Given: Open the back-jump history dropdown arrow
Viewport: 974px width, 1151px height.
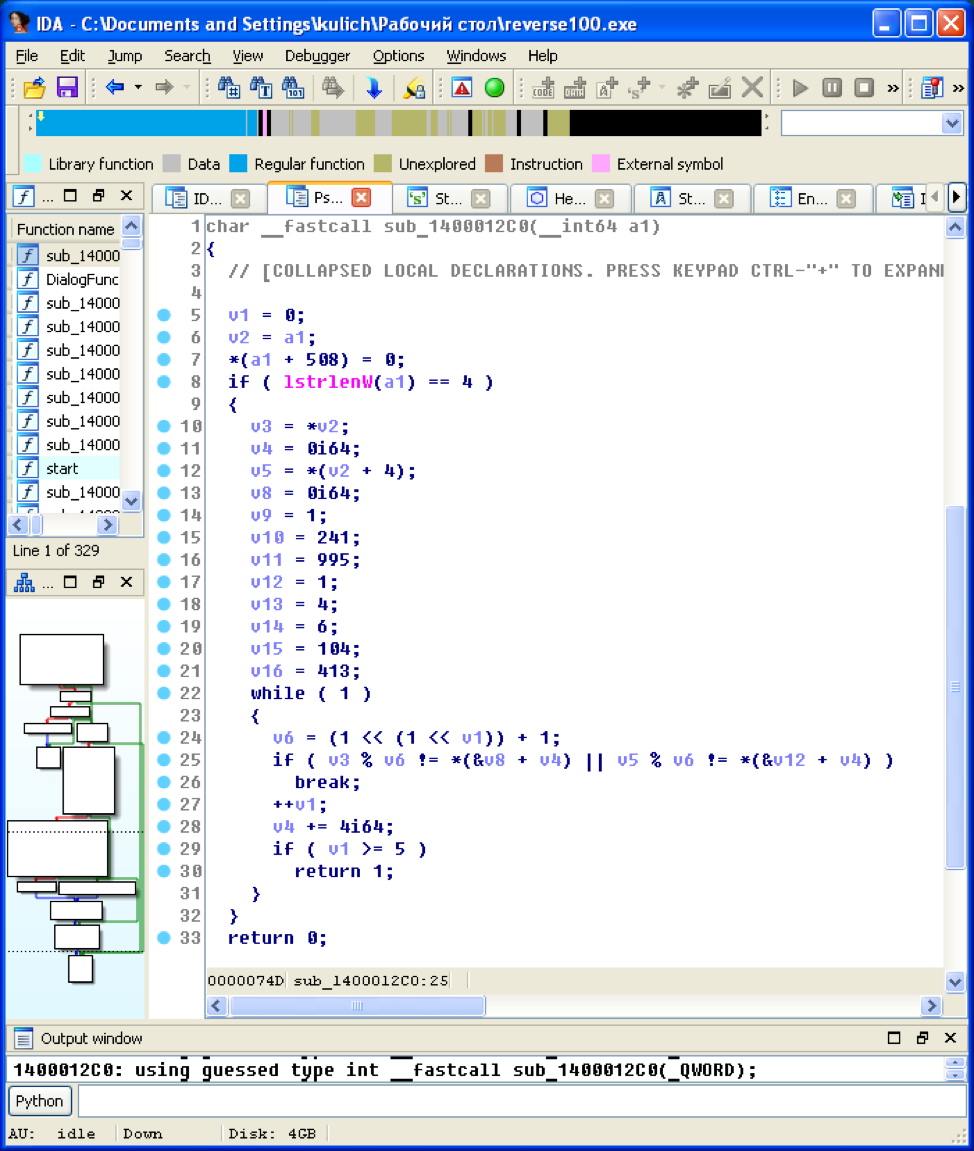Looking at the screenshot, I should [138, 87].
